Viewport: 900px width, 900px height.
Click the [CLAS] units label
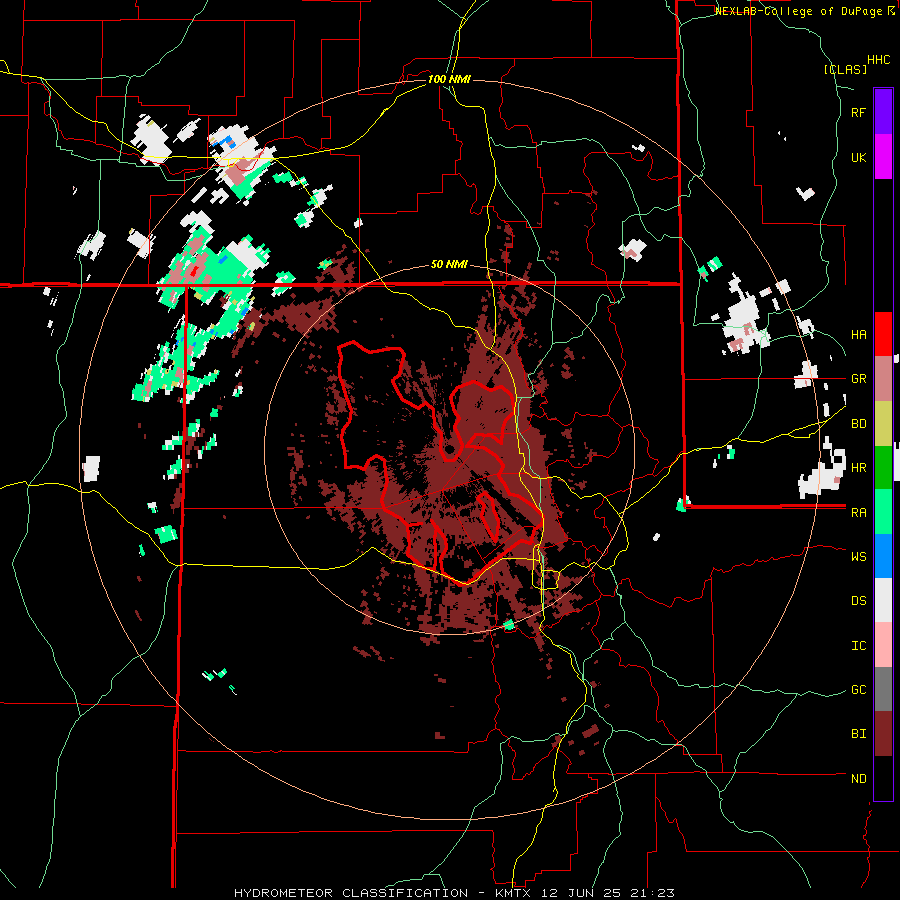(x=845, y=70)
